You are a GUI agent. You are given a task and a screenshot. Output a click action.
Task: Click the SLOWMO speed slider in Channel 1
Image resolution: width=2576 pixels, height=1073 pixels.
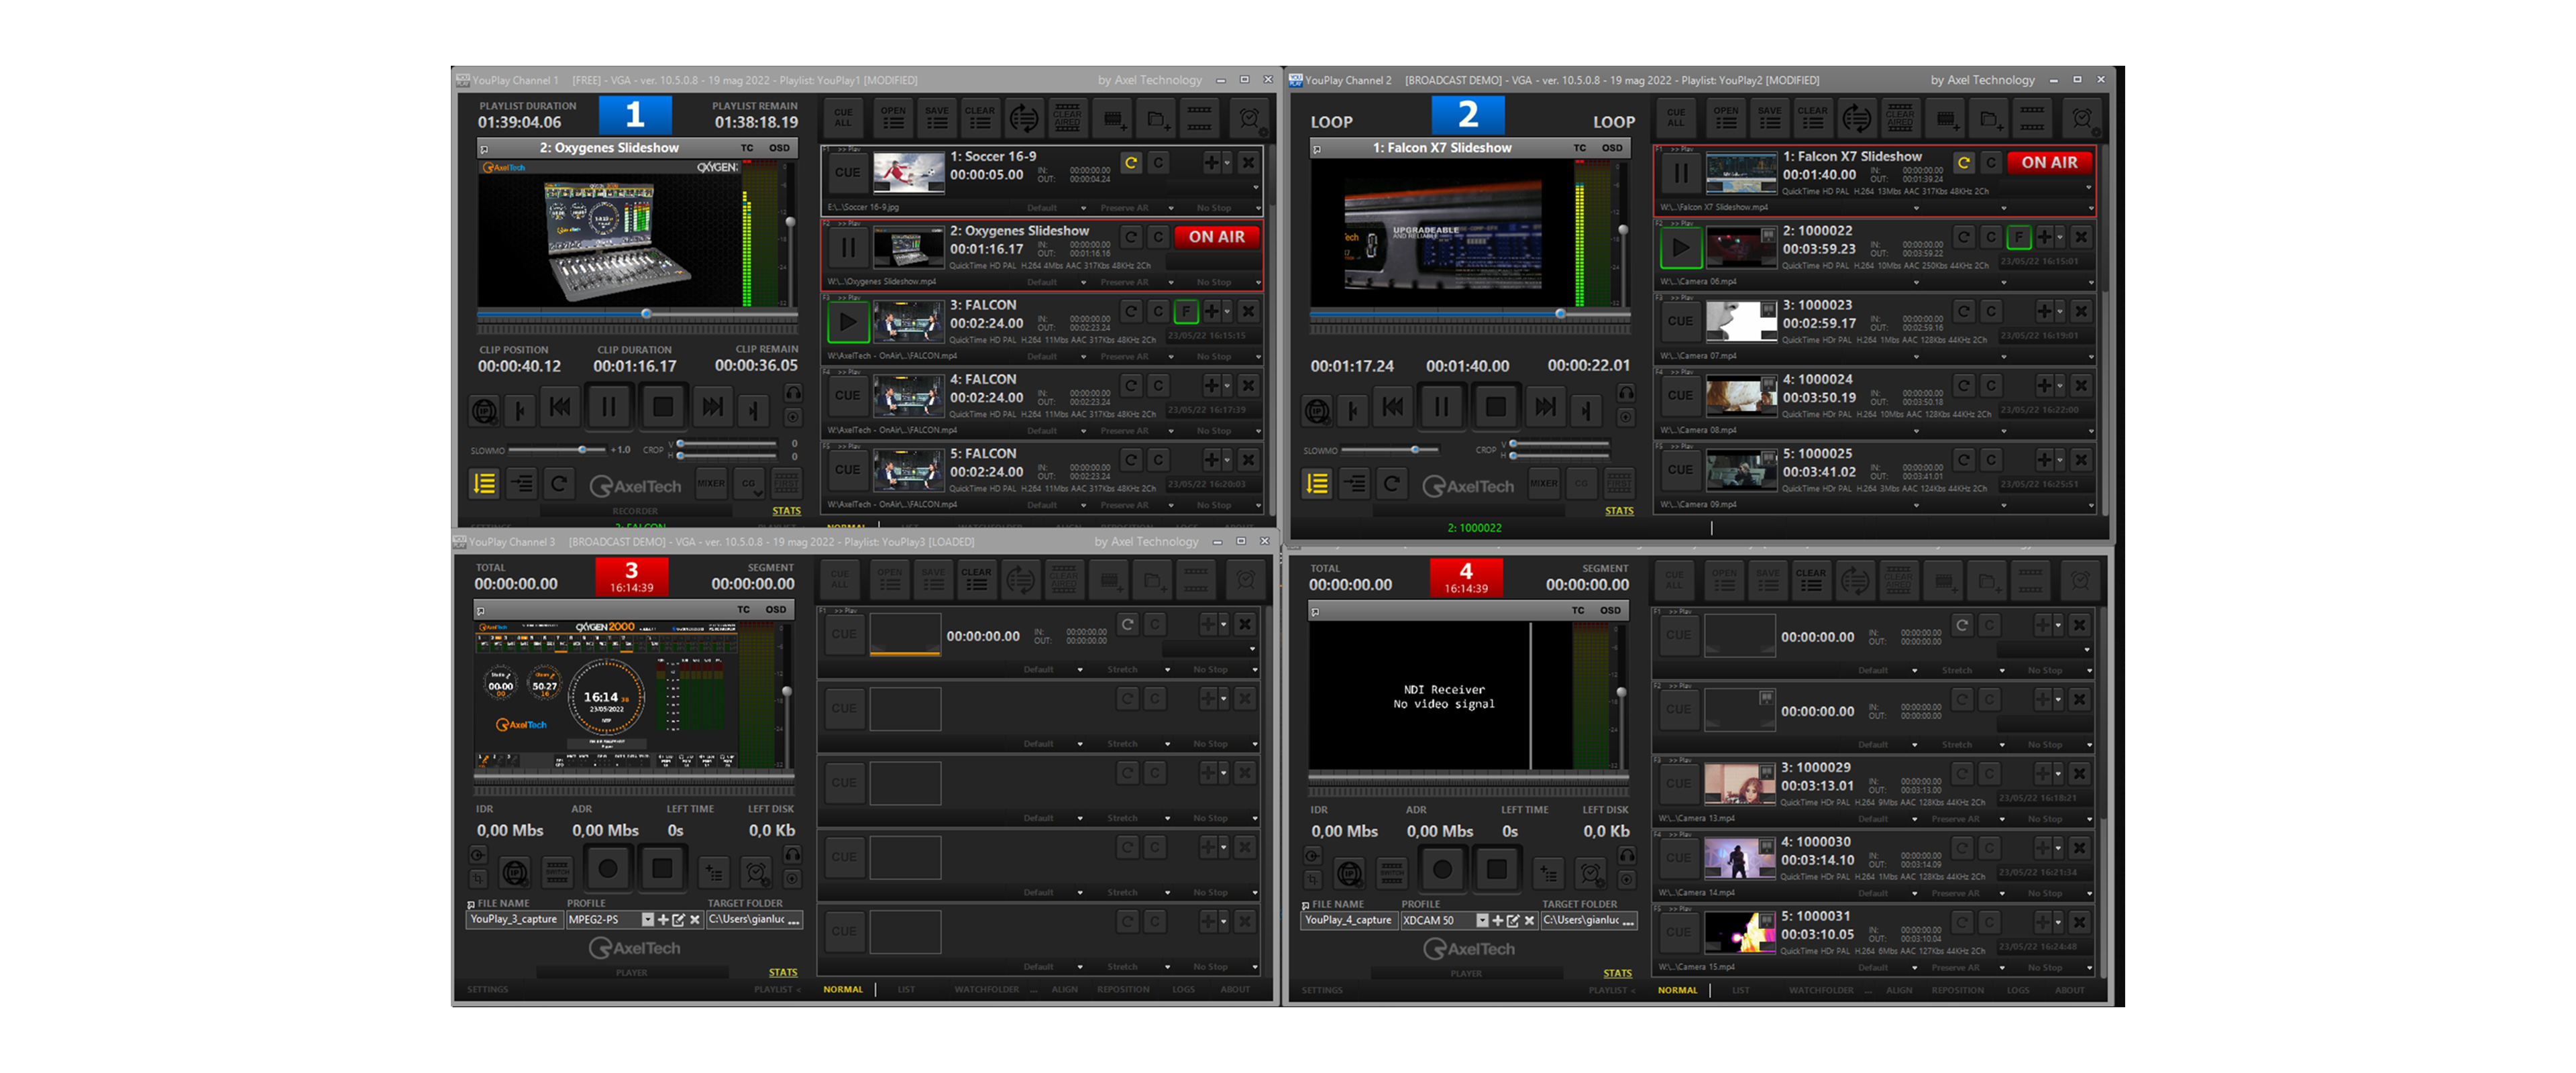click(x=582, y=450)
